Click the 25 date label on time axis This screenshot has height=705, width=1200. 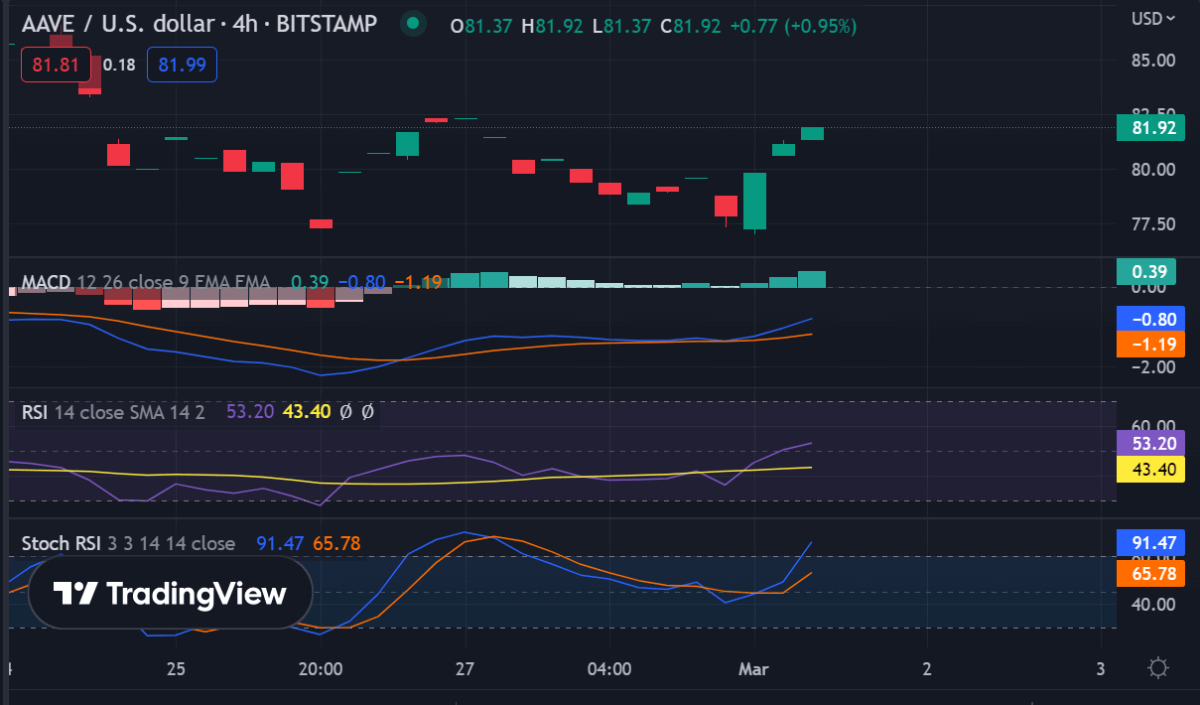click(x=176, y=668)
